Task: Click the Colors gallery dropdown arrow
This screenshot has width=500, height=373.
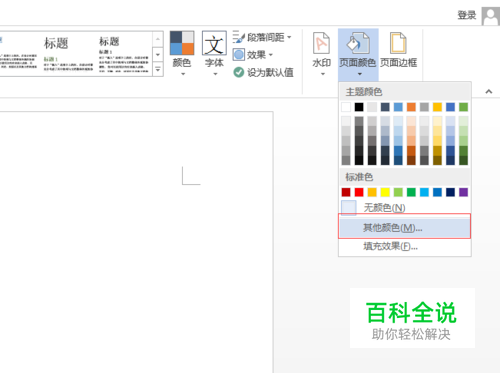Action: click(183, 74)
